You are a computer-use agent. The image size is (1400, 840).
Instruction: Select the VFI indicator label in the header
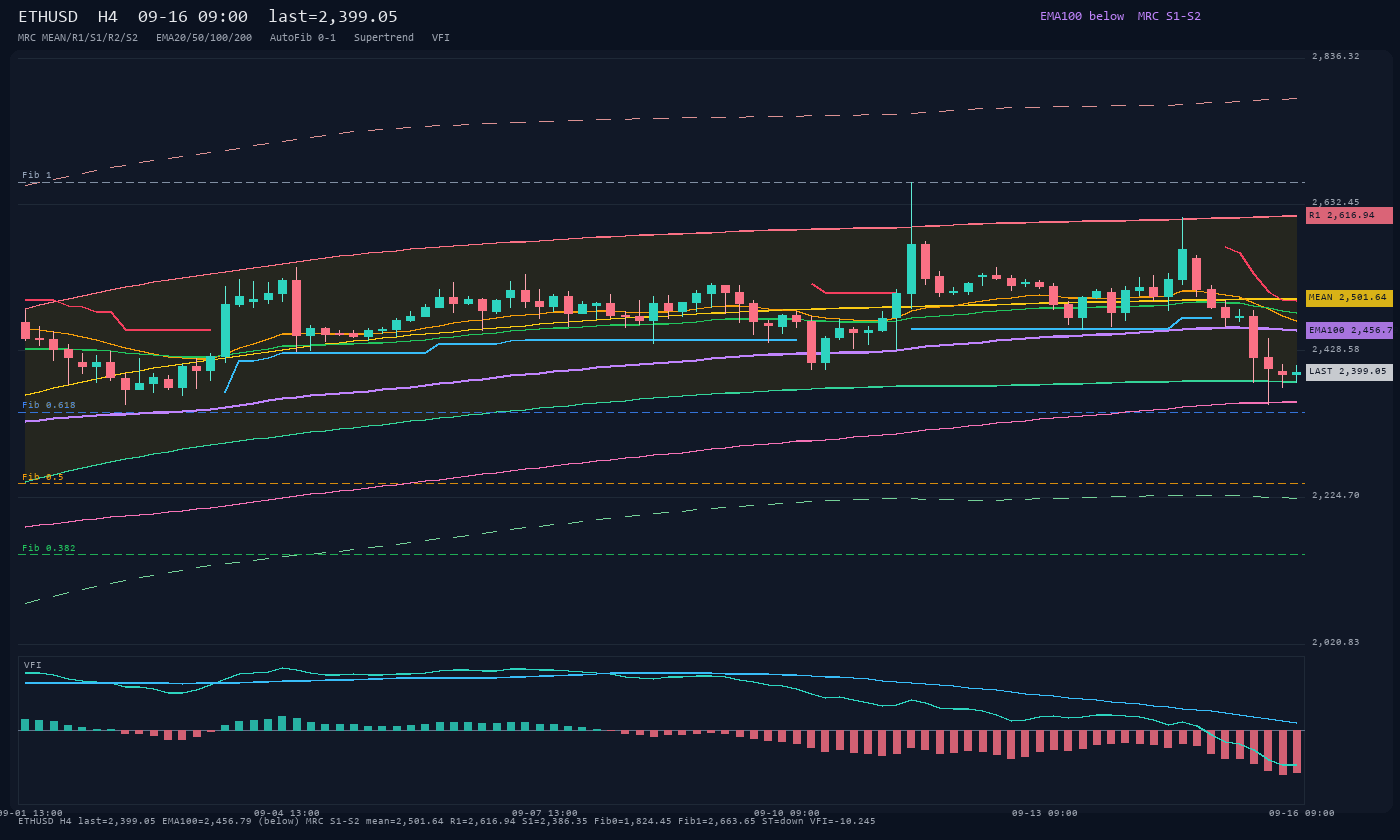[441, 38]
